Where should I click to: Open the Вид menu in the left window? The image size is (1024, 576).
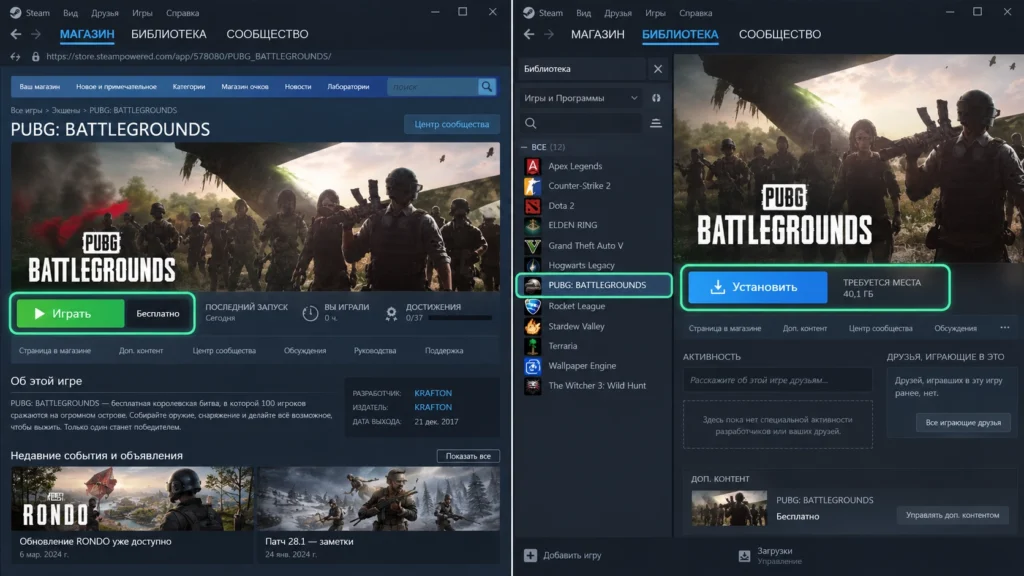tap(71, 13)
